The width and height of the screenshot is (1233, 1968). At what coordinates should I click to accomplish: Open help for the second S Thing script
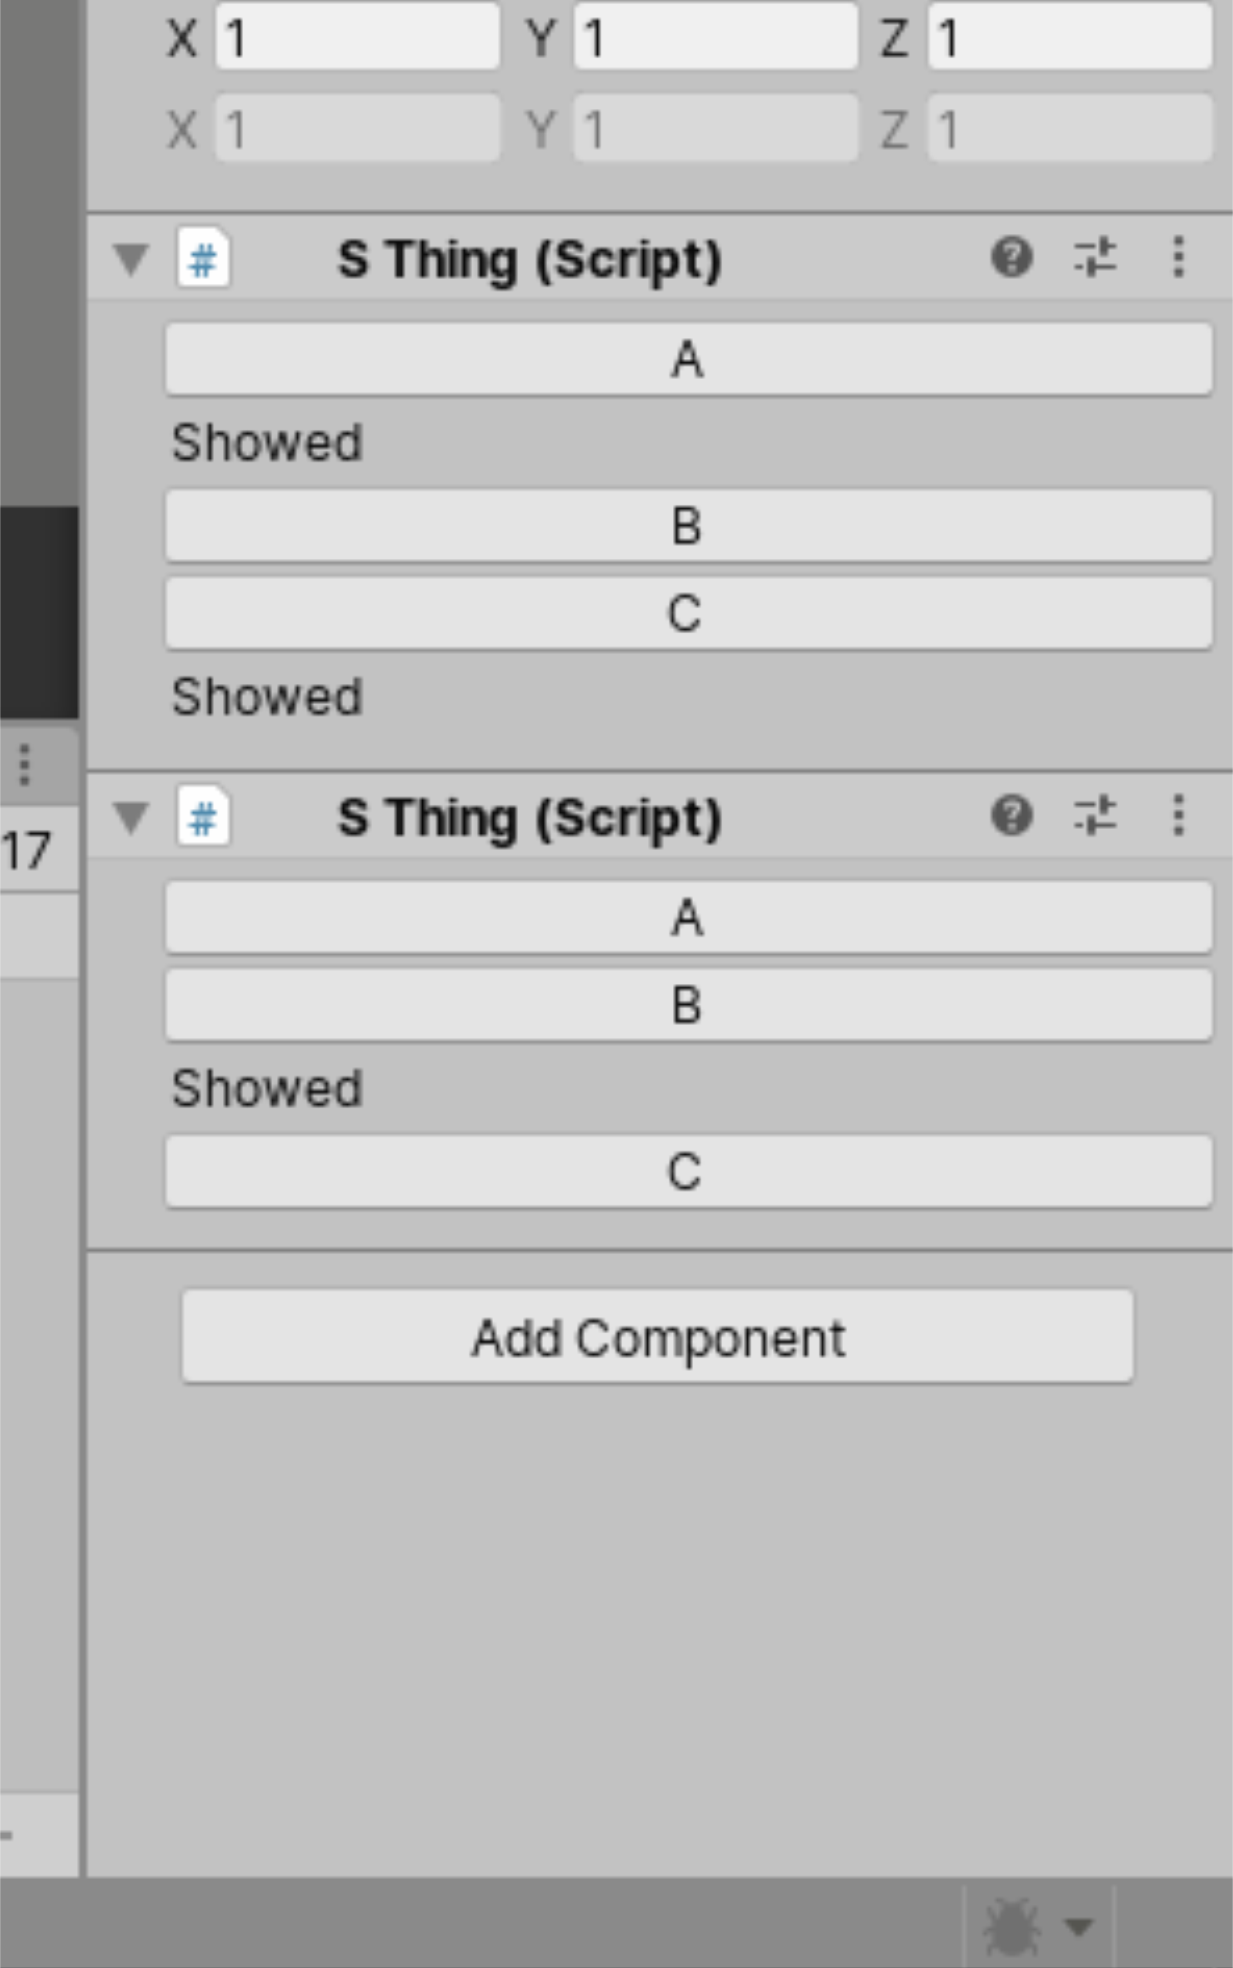point(1011,816)
